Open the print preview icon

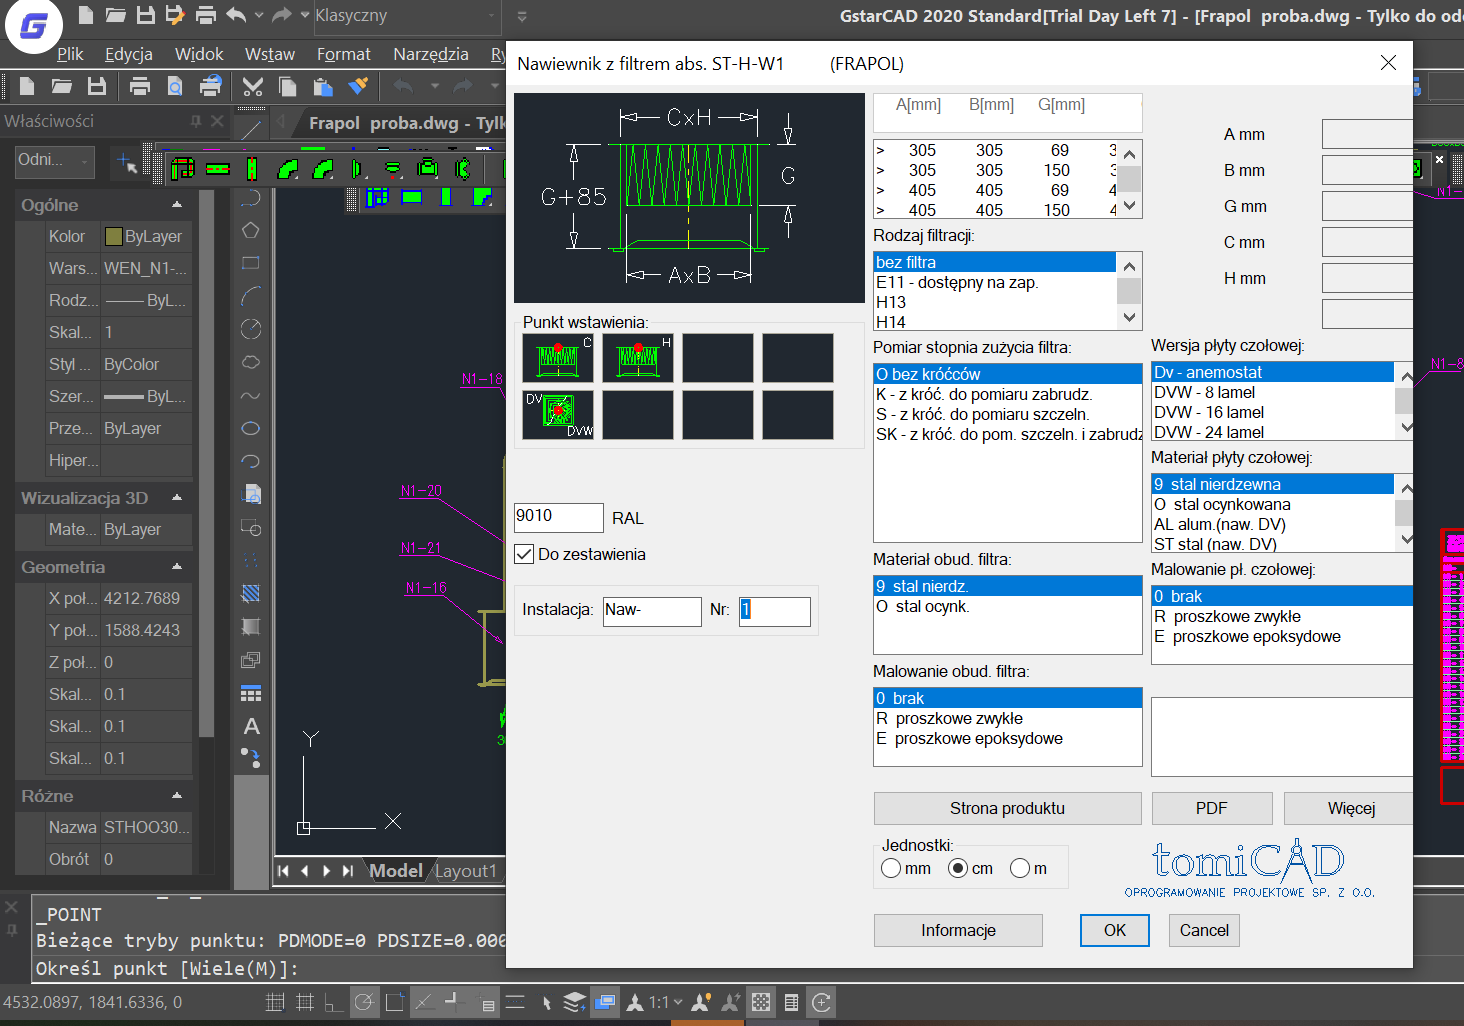coord(175,87)
